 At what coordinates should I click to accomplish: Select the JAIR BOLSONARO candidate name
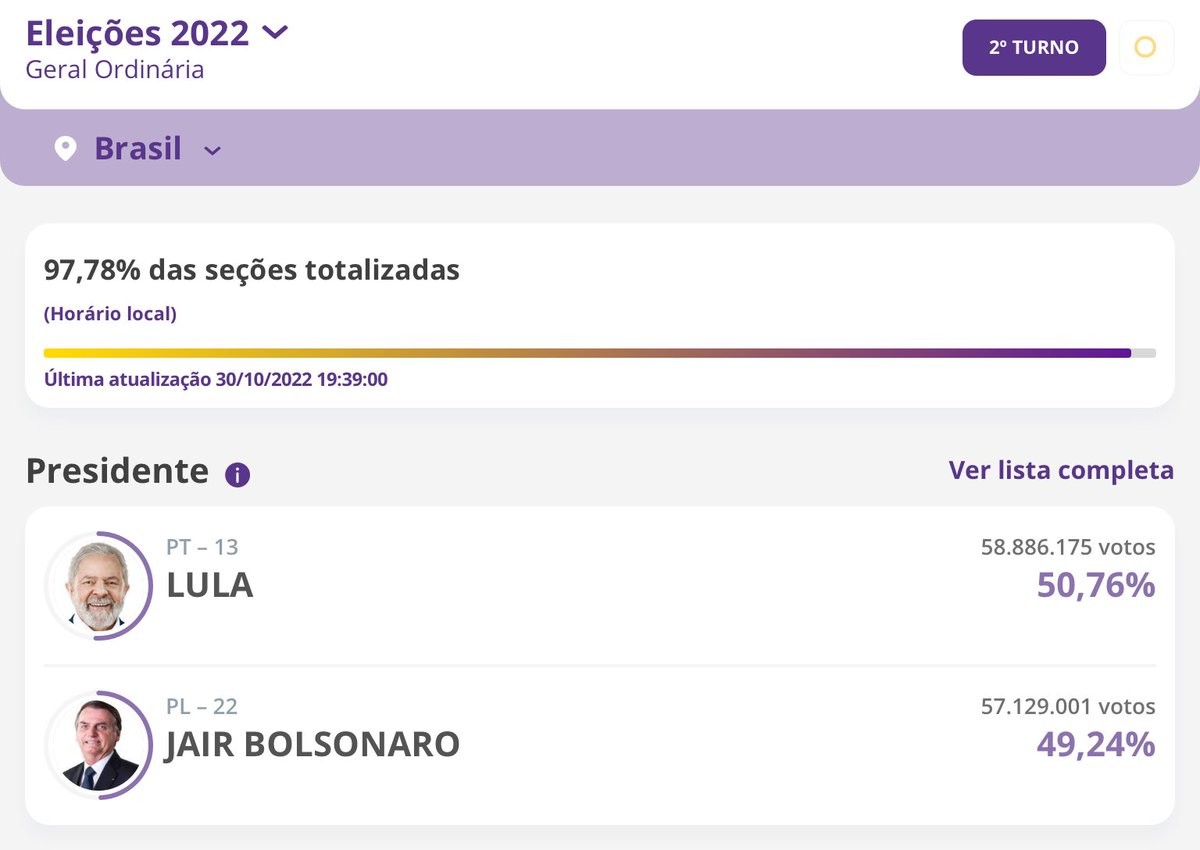313,745
